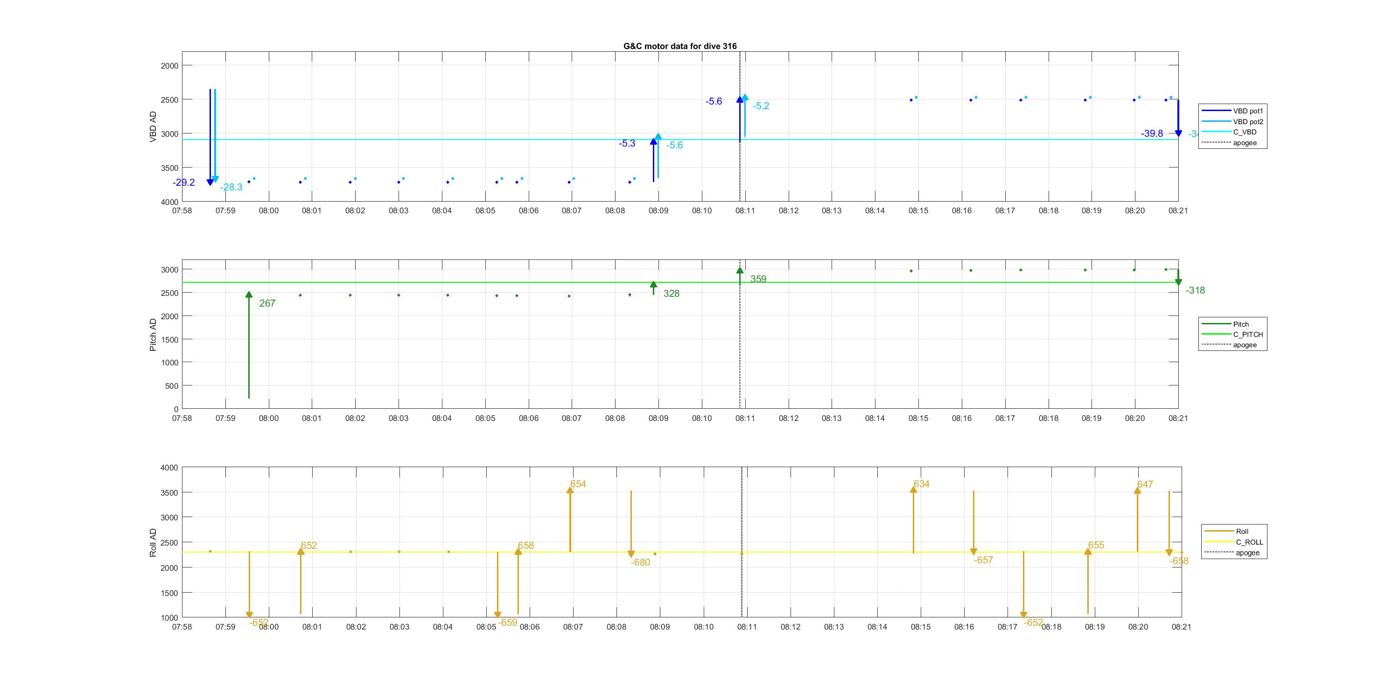Click the "359" pitch value label

pyautogui.click(x=758, y=279)
